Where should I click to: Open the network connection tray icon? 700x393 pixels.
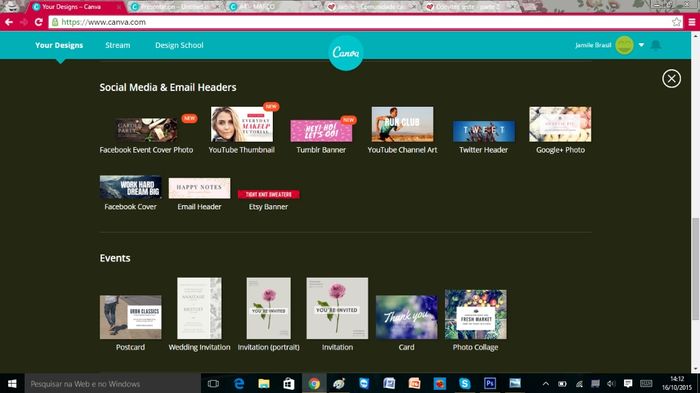(x=579, y=384)
